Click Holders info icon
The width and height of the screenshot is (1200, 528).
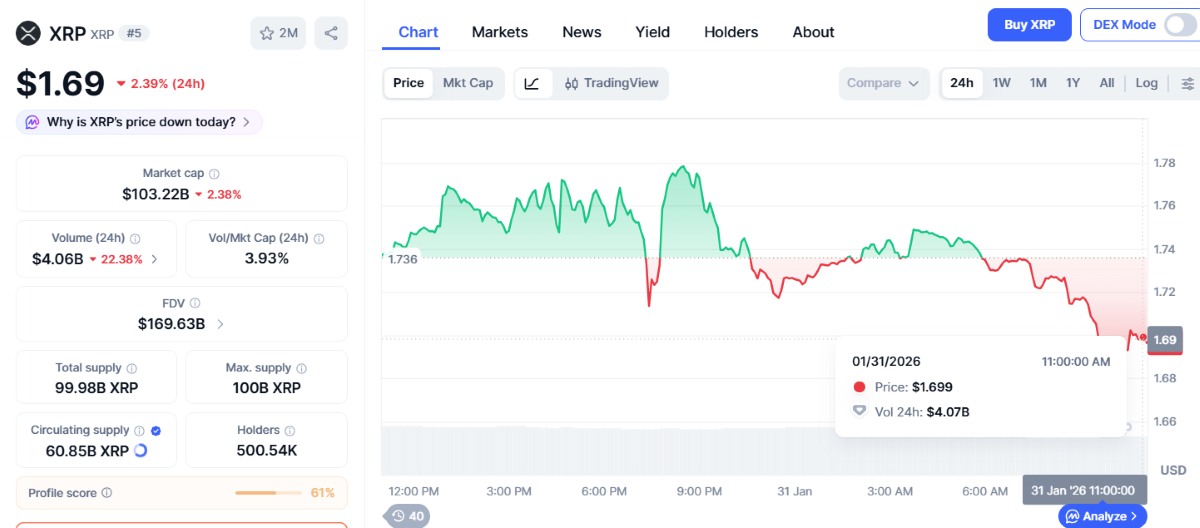point(291,431)
